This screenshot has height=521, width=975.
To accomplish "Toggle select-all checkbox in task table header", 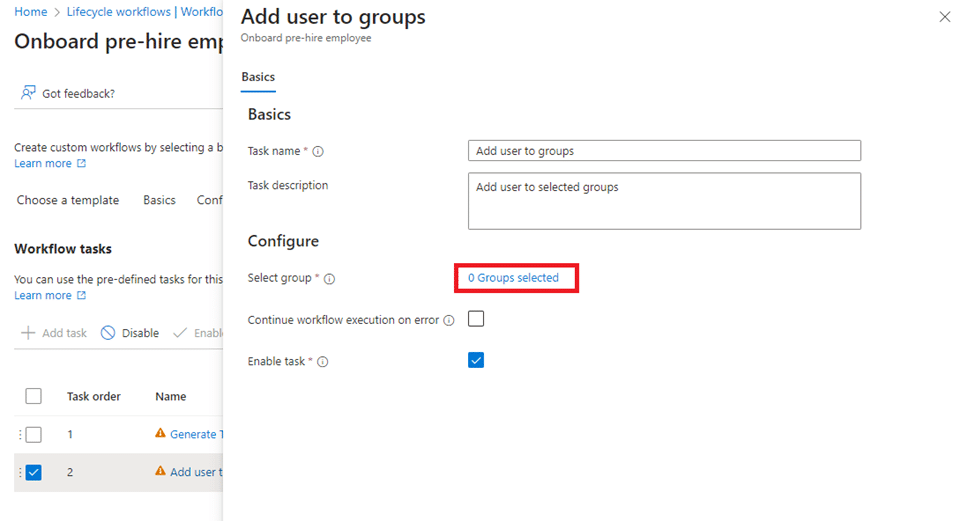I will point(33,396).
